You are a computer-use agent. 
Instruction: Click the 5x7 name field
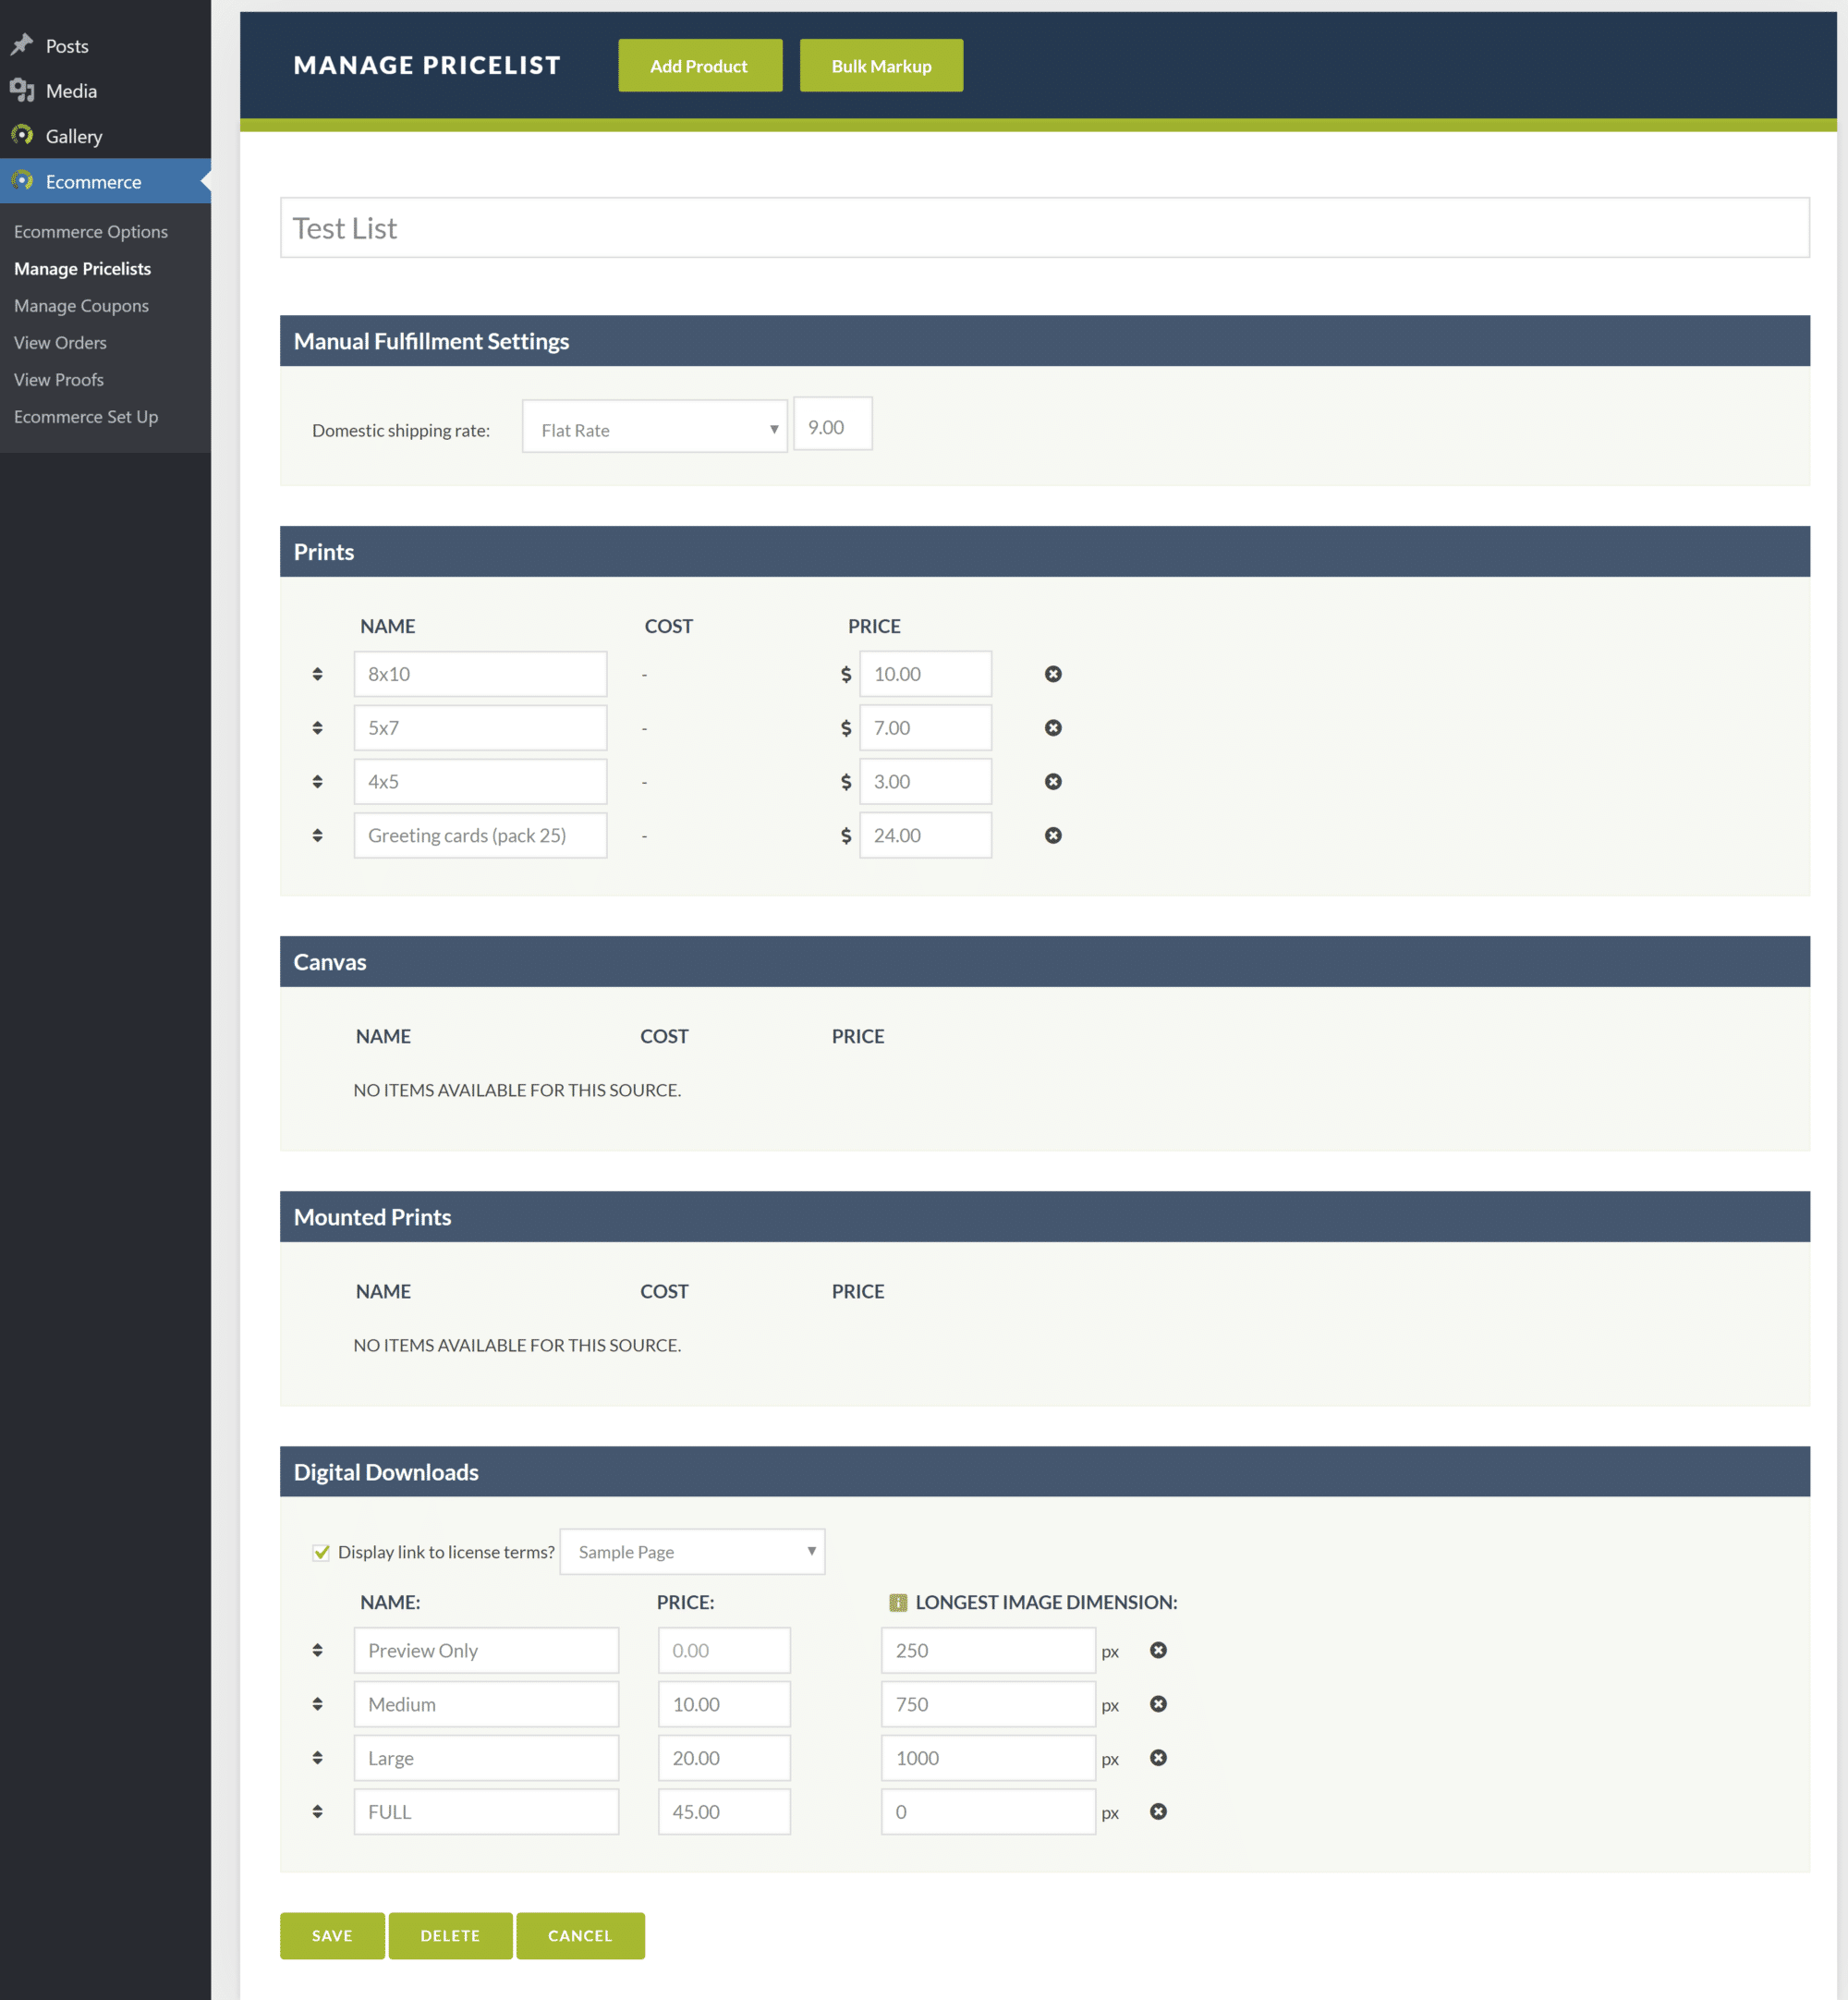480,728
